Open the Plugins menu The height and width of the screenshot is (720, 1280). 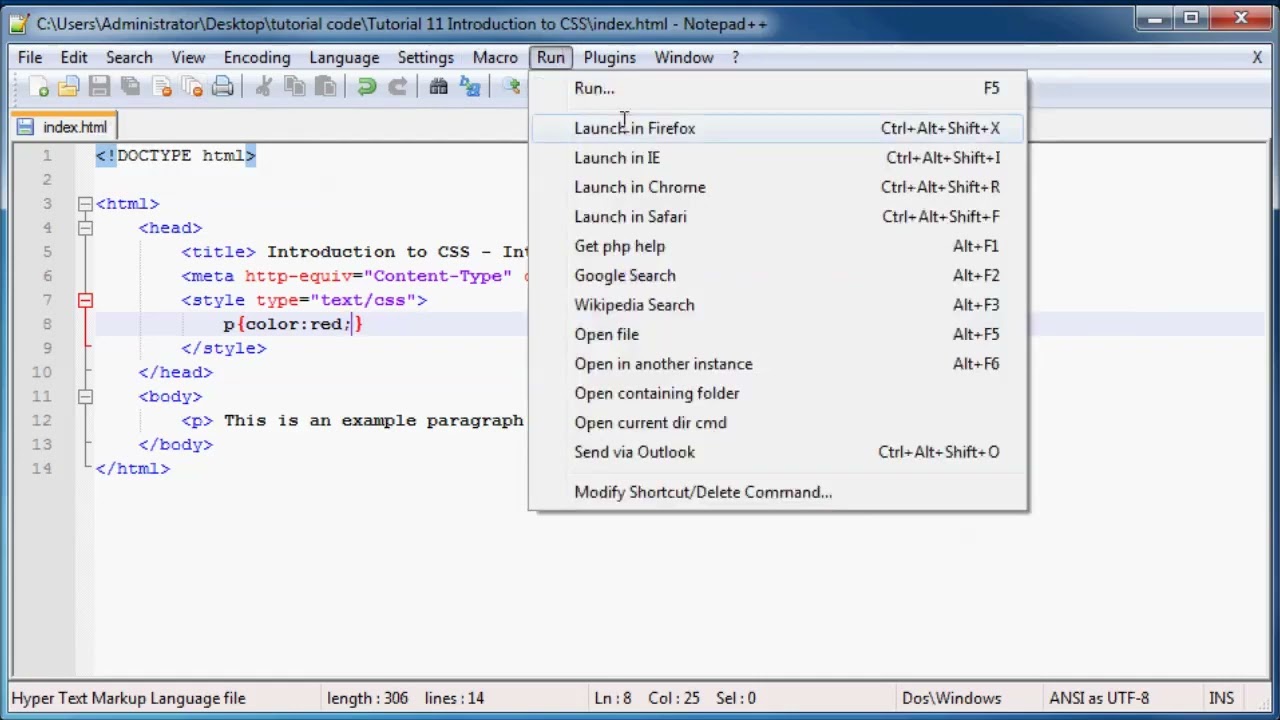point(610,58)
